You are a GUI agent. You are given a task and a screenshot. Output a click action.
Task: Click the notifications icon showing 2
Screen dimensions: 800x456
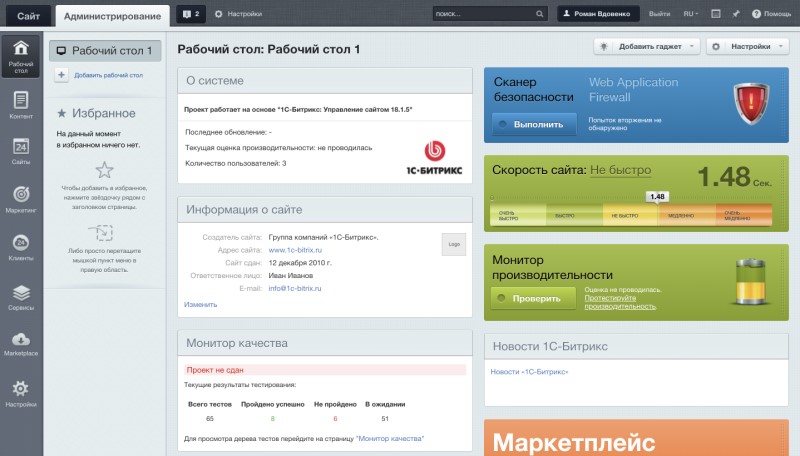(x=190, y=14)
